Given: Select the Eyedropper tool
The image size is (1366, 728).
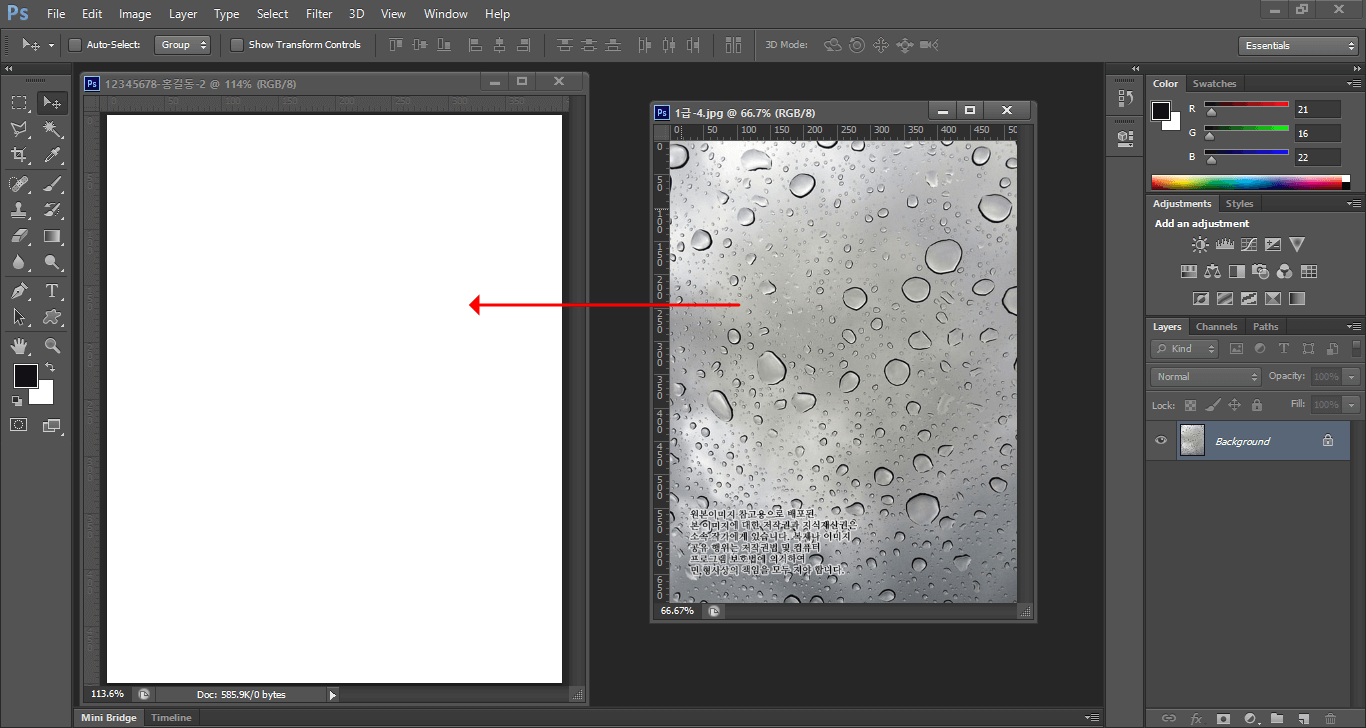Looking at the screenshot, I should coord(52,155).
